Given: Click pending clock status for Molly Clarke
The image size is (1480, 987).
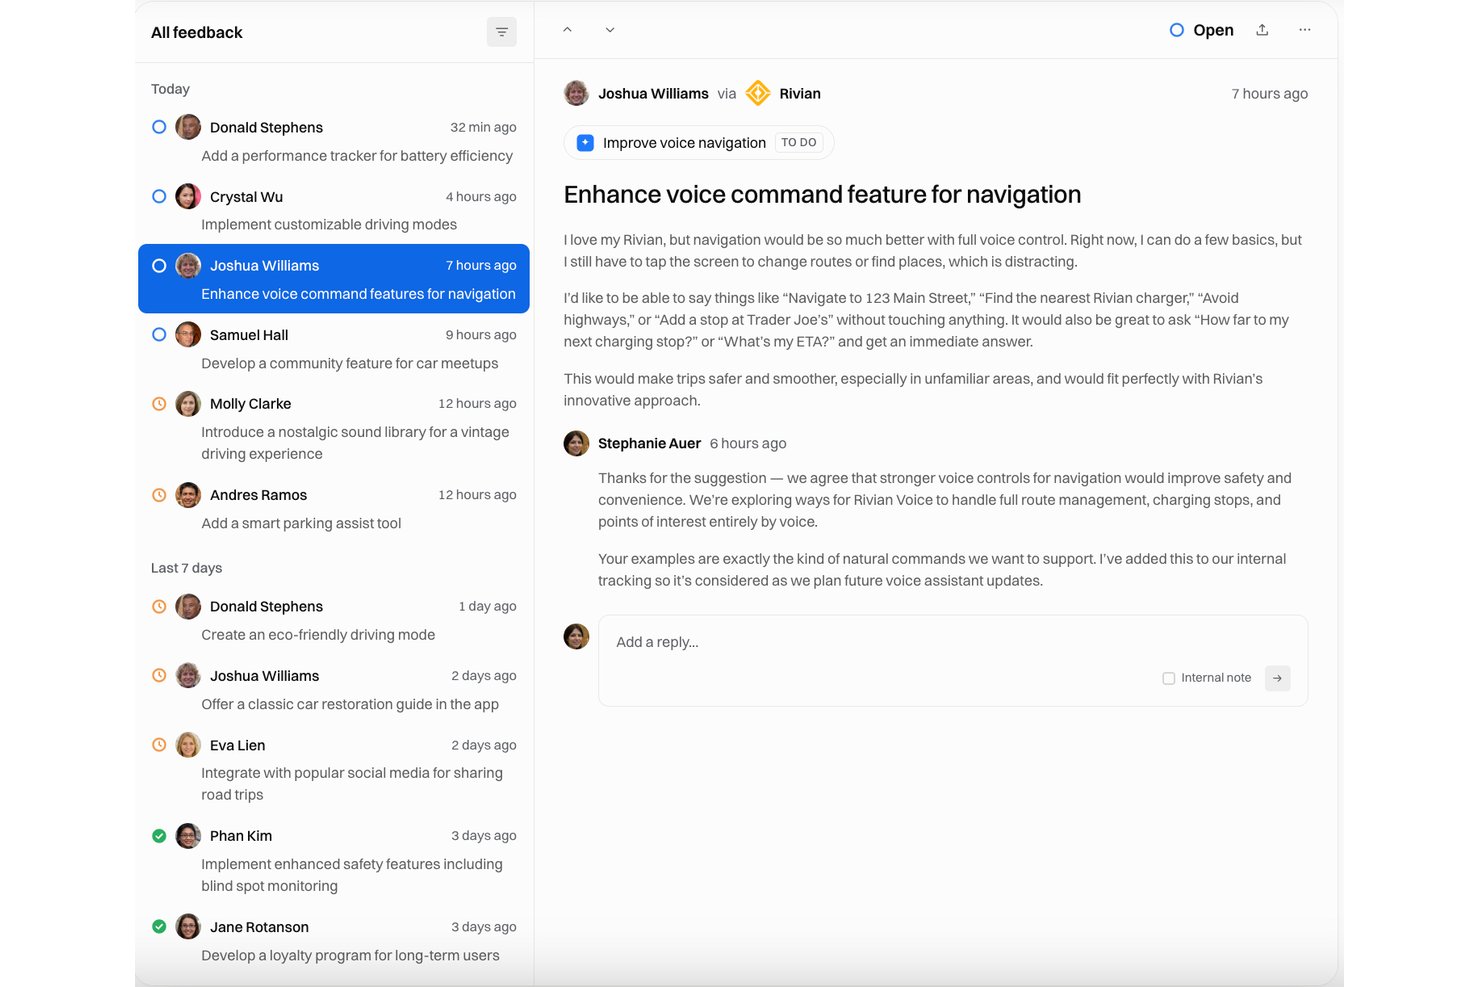Looking at the screenshot, I should click(x=159, y=404).
